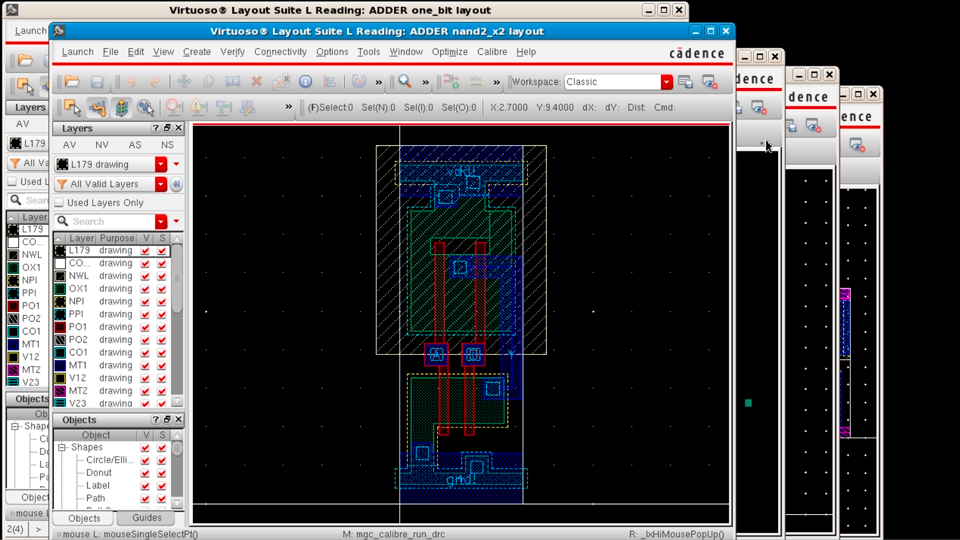The image size is (960, 540).
Task: Click the Redo arrow icon
Action: pyautogui.click(x=156, y=81)
